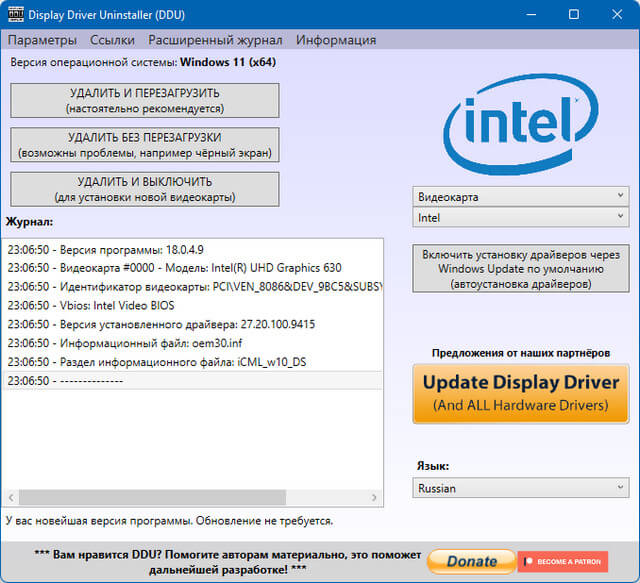Open the Russian language dropdown
This screenshot has width=640, height=583.
pyautogui.click(x=520, y=488)
